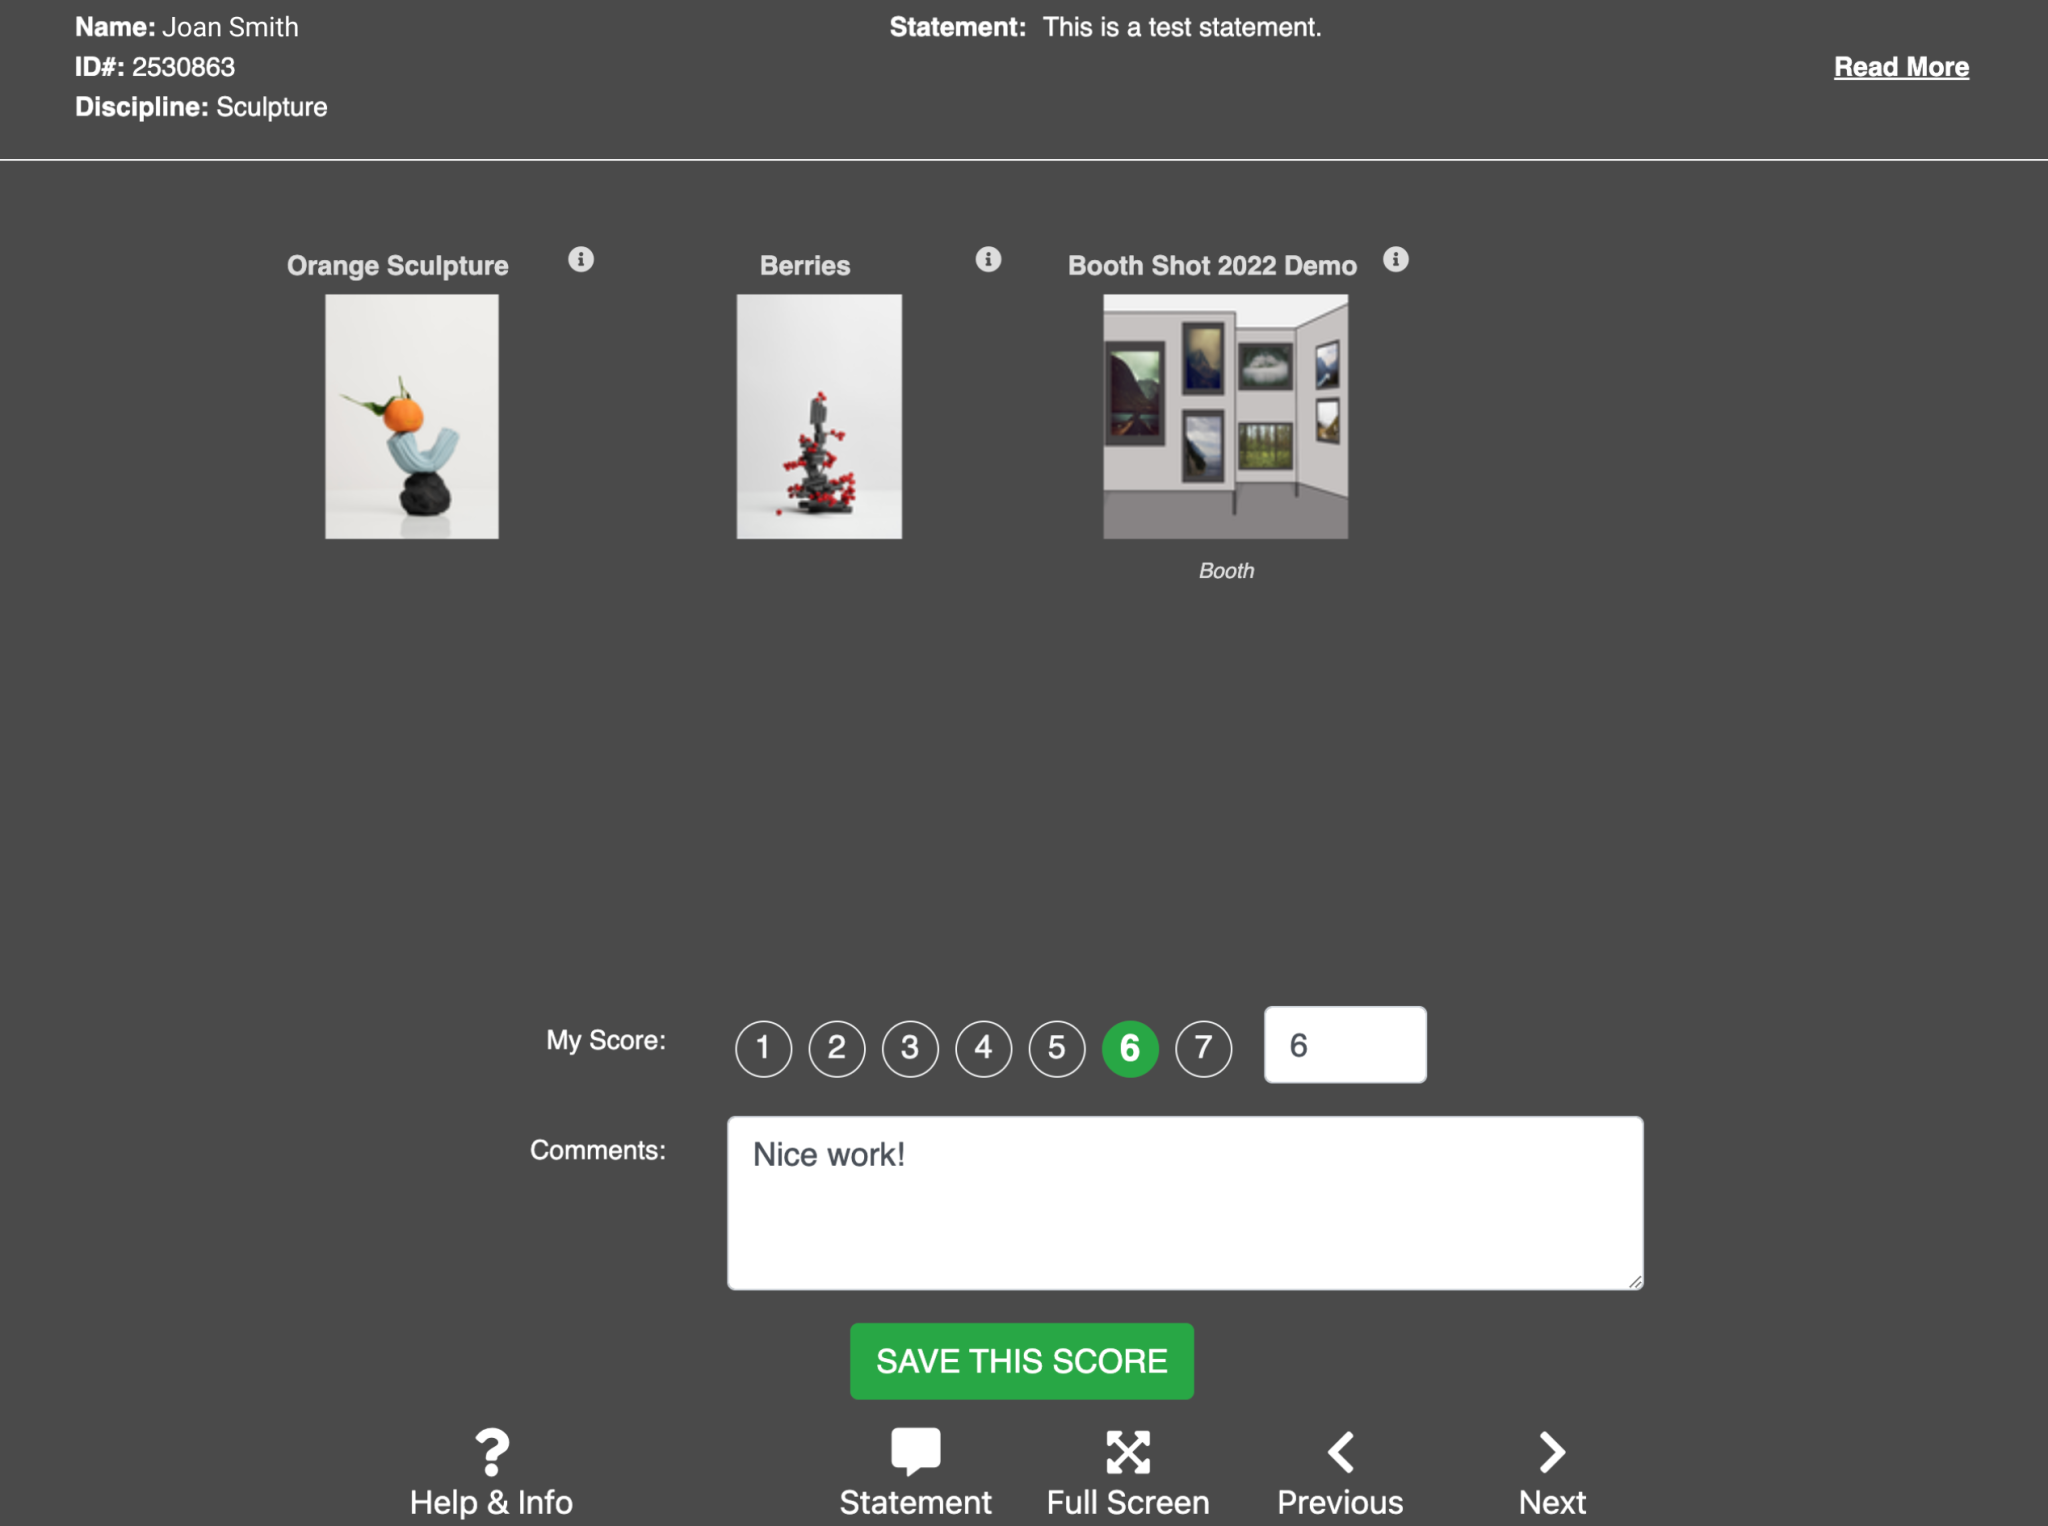Click the comments box containing Nice work

tap(1184, 1200)
